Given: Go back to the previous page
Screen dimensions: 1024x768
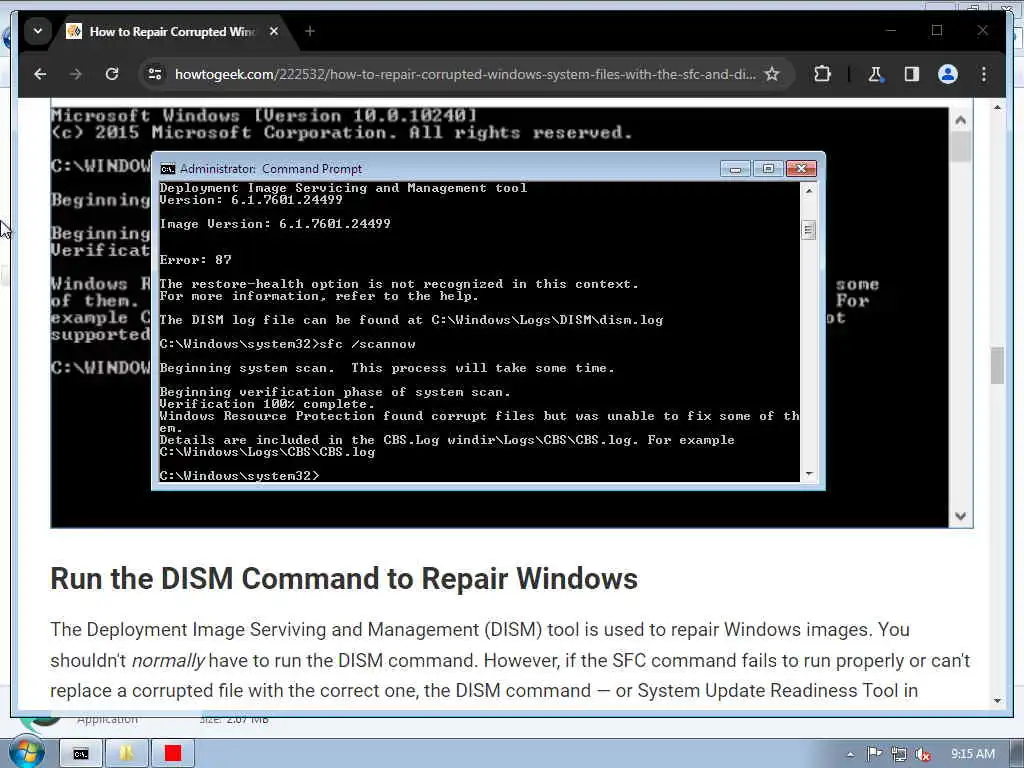Looking at the screenshot, I should pos(40,74).
